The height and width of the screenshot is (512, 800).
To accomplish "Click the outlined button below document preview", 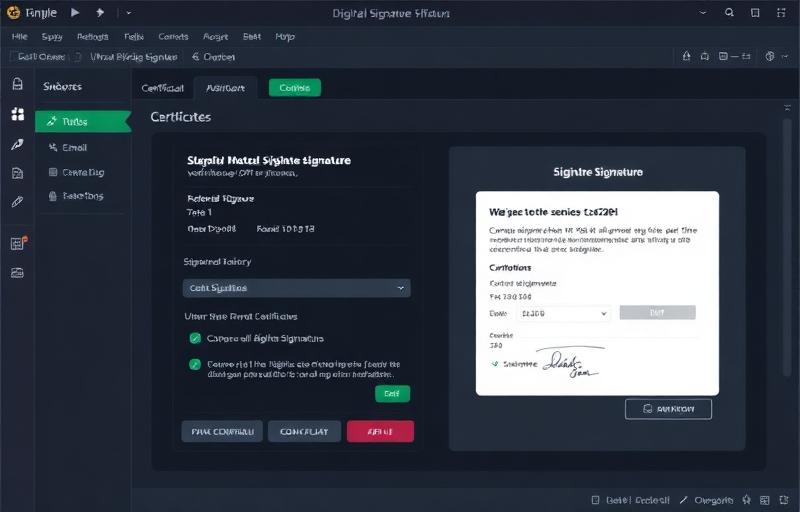I will [668, 409].
